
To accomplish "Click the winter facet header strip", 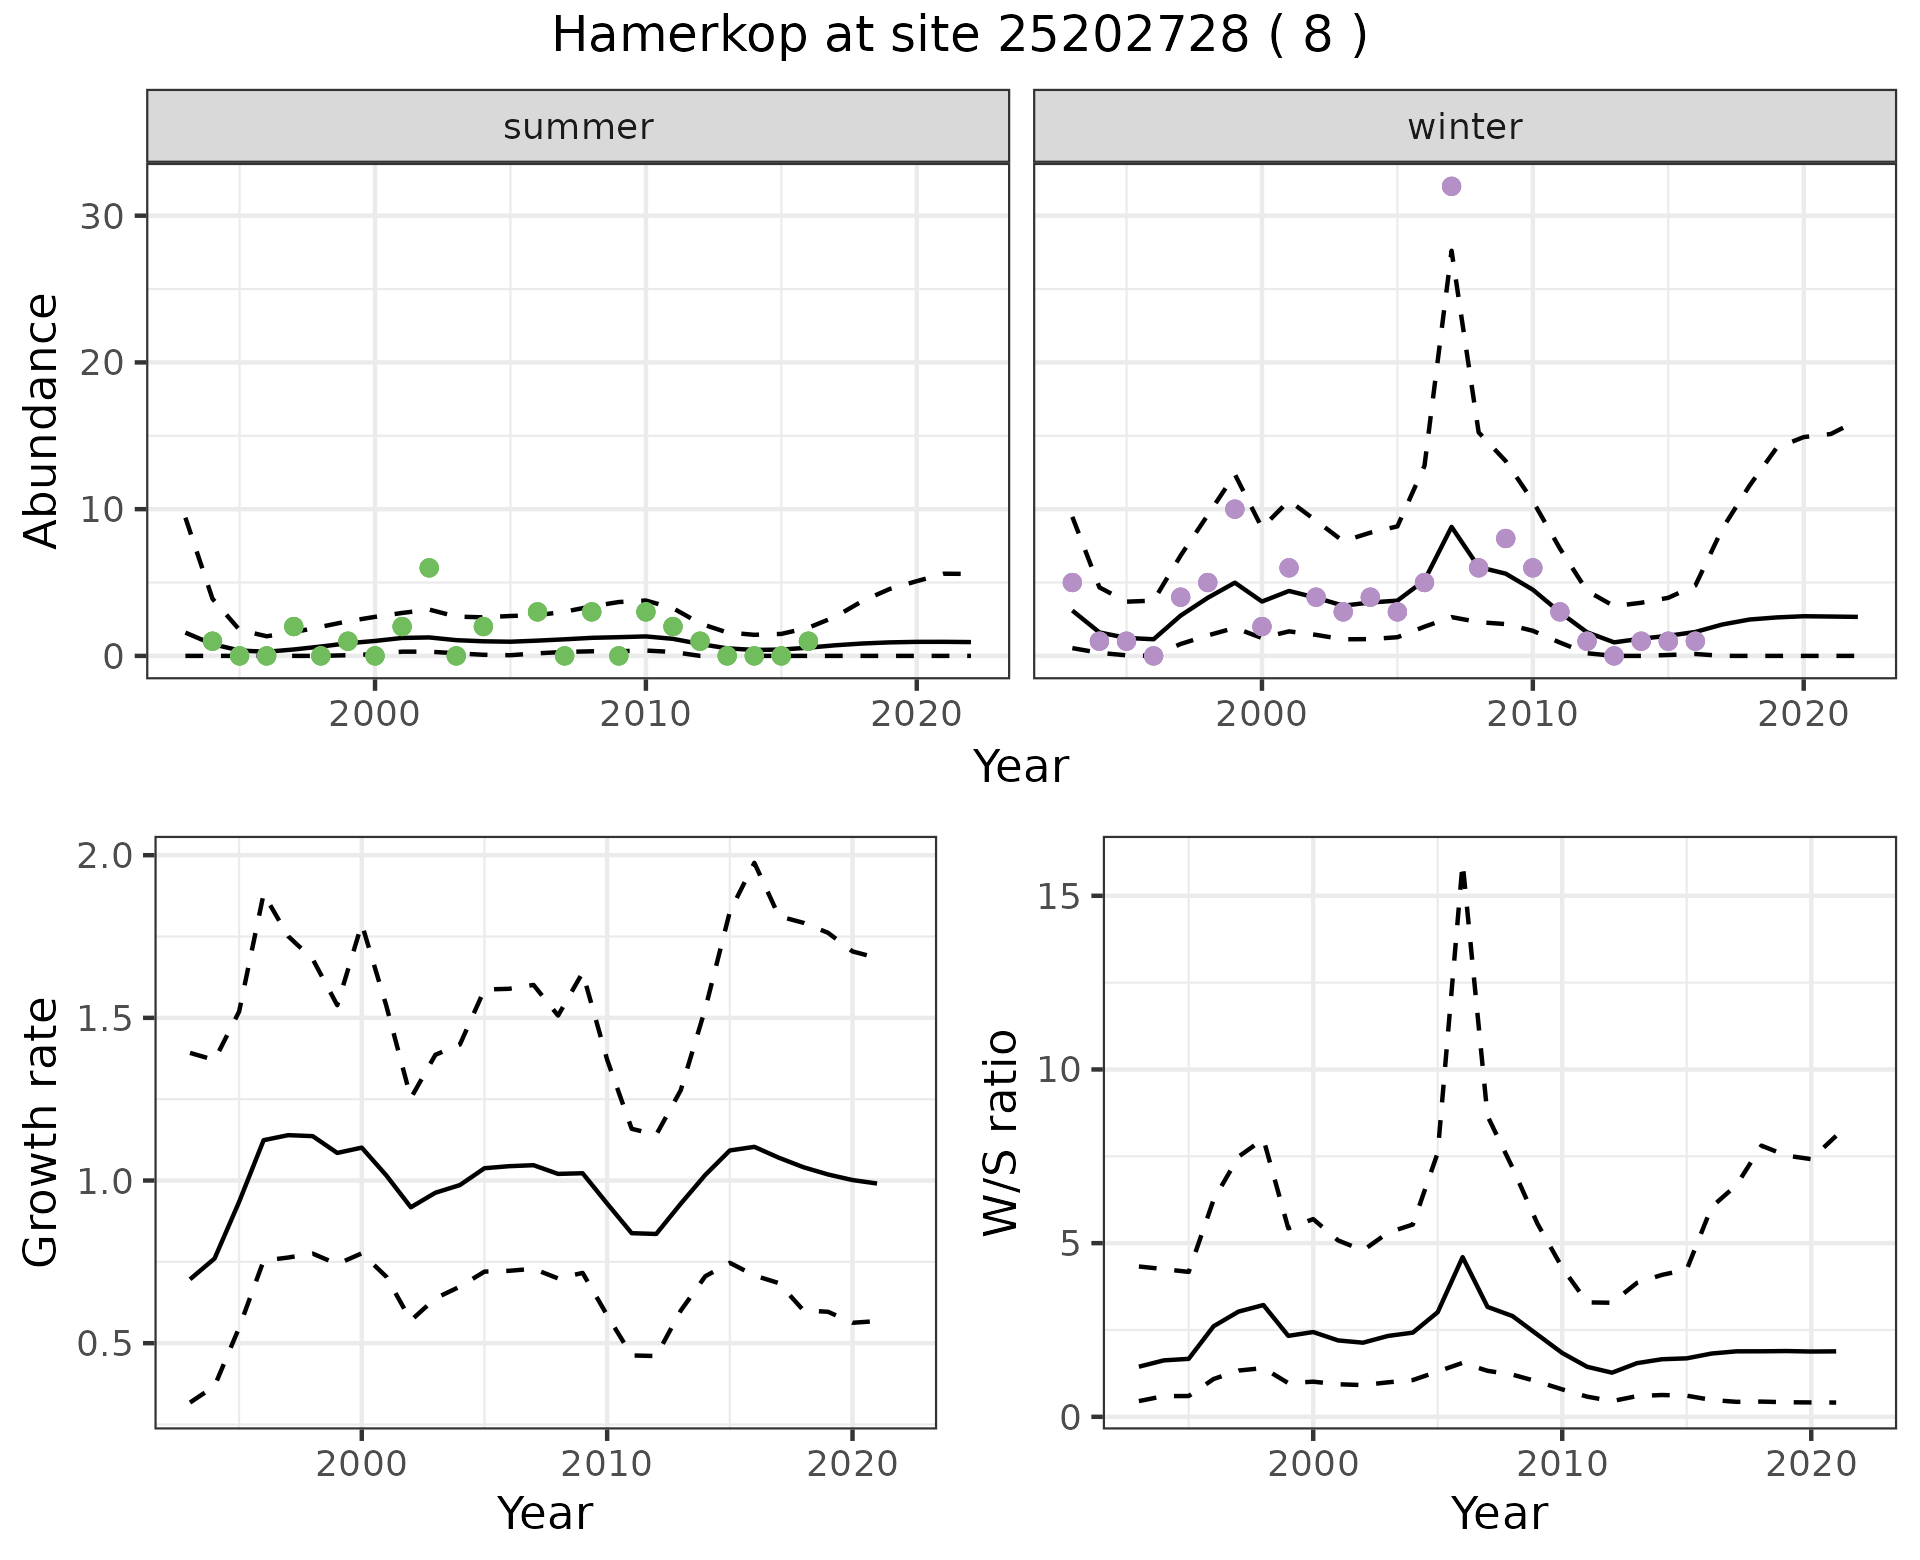I will click(x=1464, y=127).
